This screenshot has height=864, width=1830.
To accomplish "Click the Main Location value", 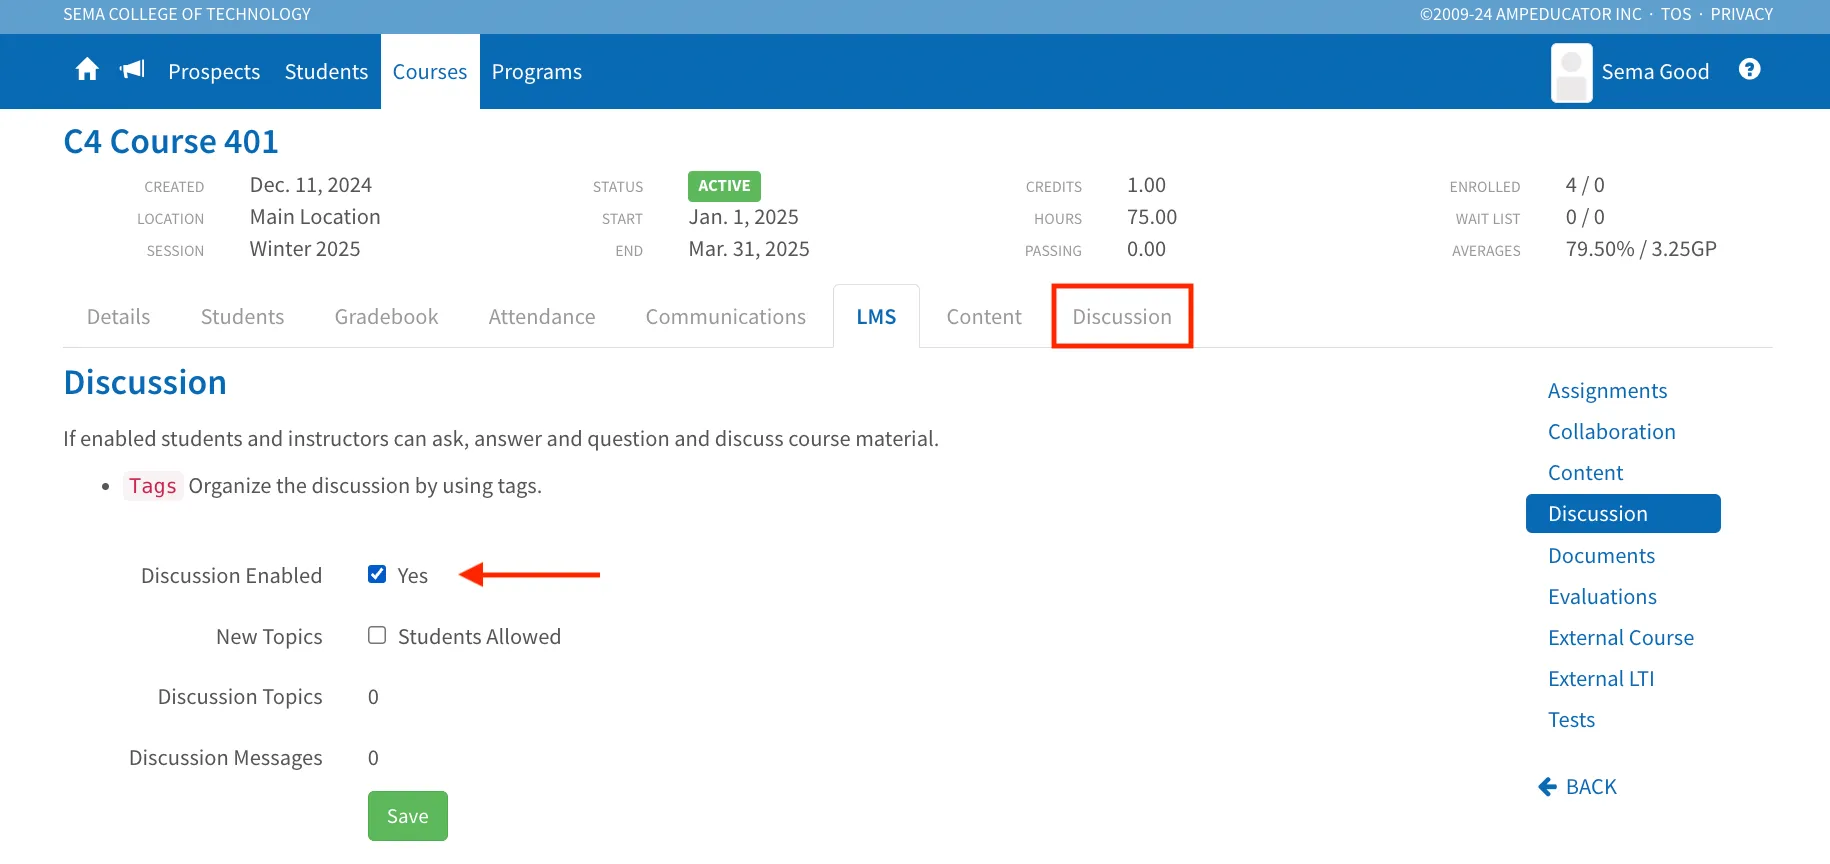I will [315, 217].
